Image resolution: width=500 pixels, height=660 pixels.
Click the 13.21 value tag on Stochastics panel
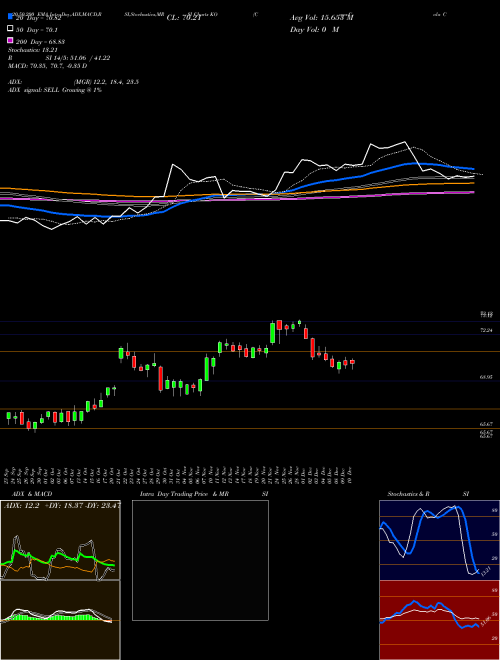486,571
